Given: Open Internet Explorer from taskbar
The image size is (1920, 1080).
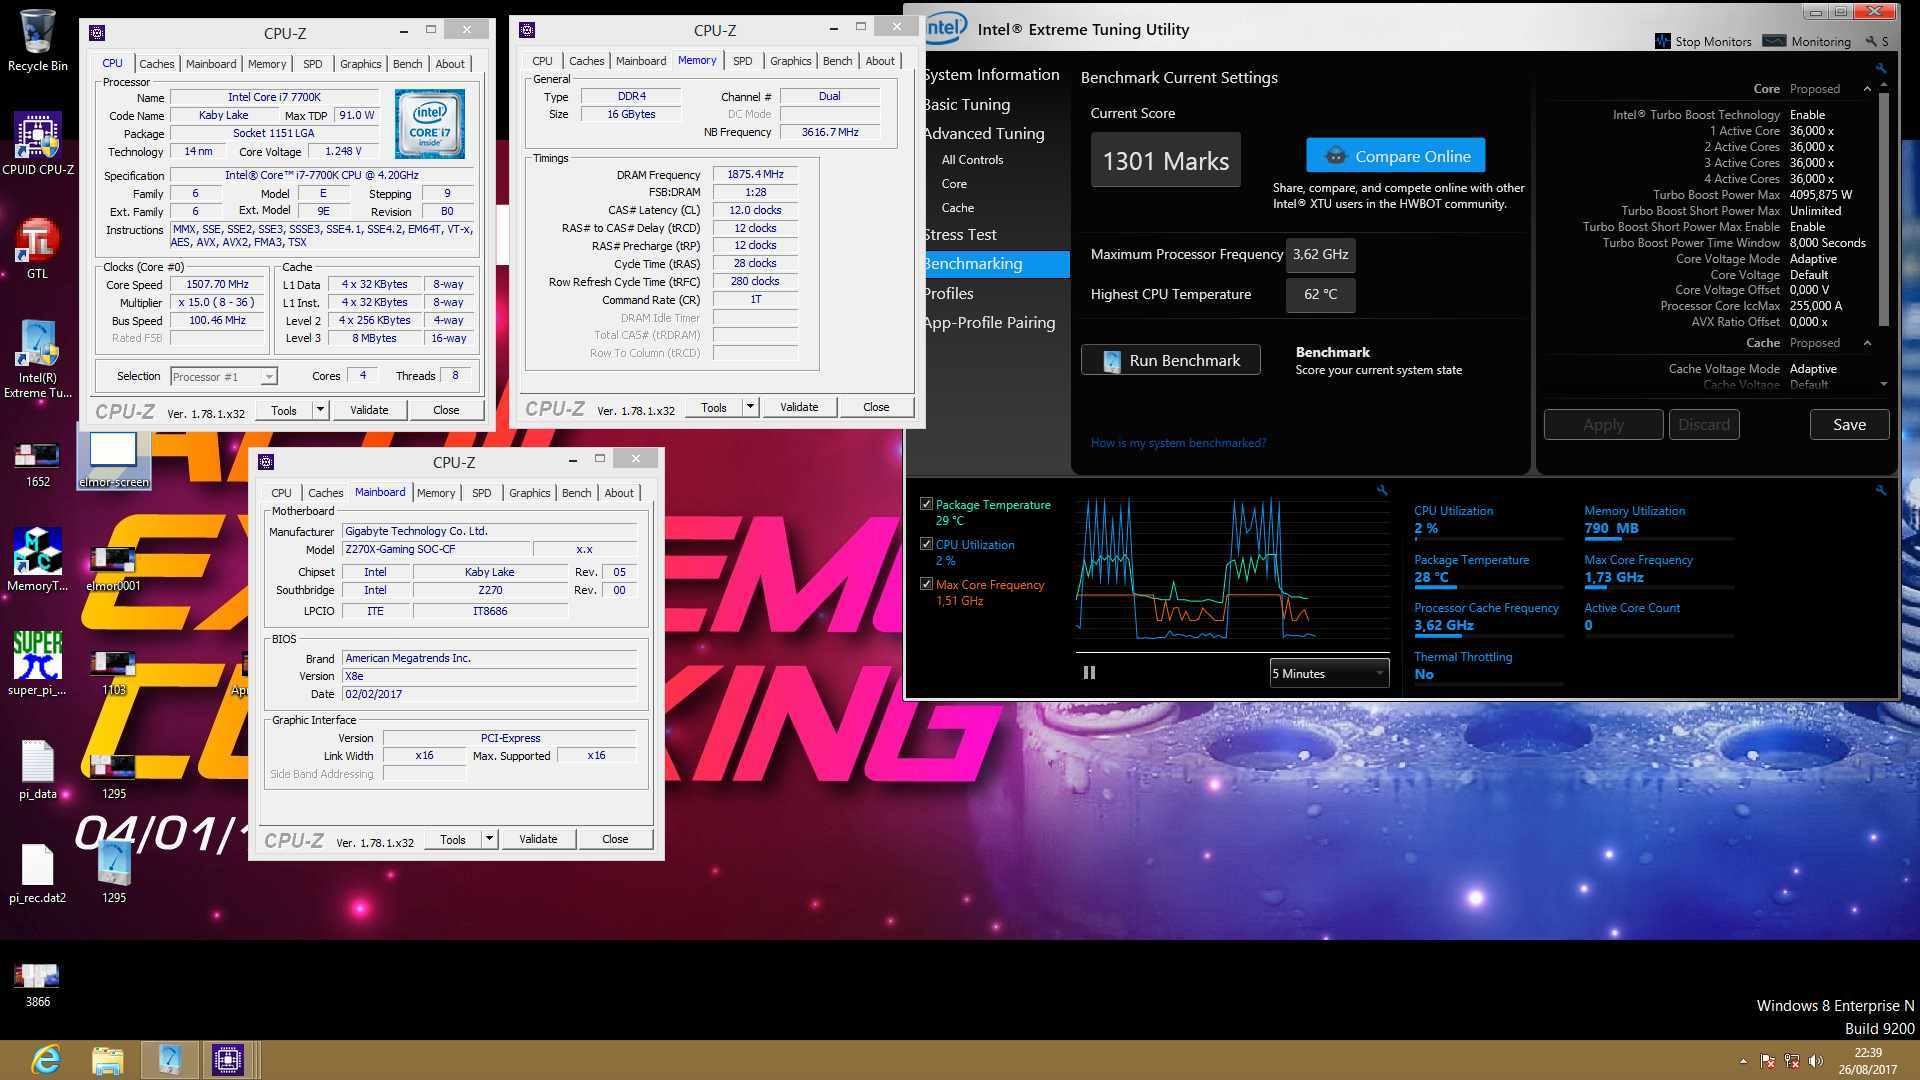Looking at the screenshot, I should [x=46, y=1060].
